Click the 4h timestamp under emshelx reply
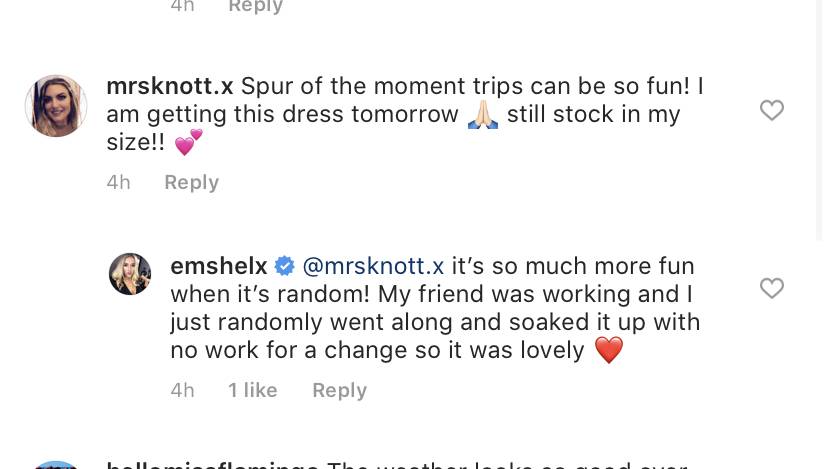Image resolution: width=828 pixels, height=469 pixels. [x=182, y=390]
